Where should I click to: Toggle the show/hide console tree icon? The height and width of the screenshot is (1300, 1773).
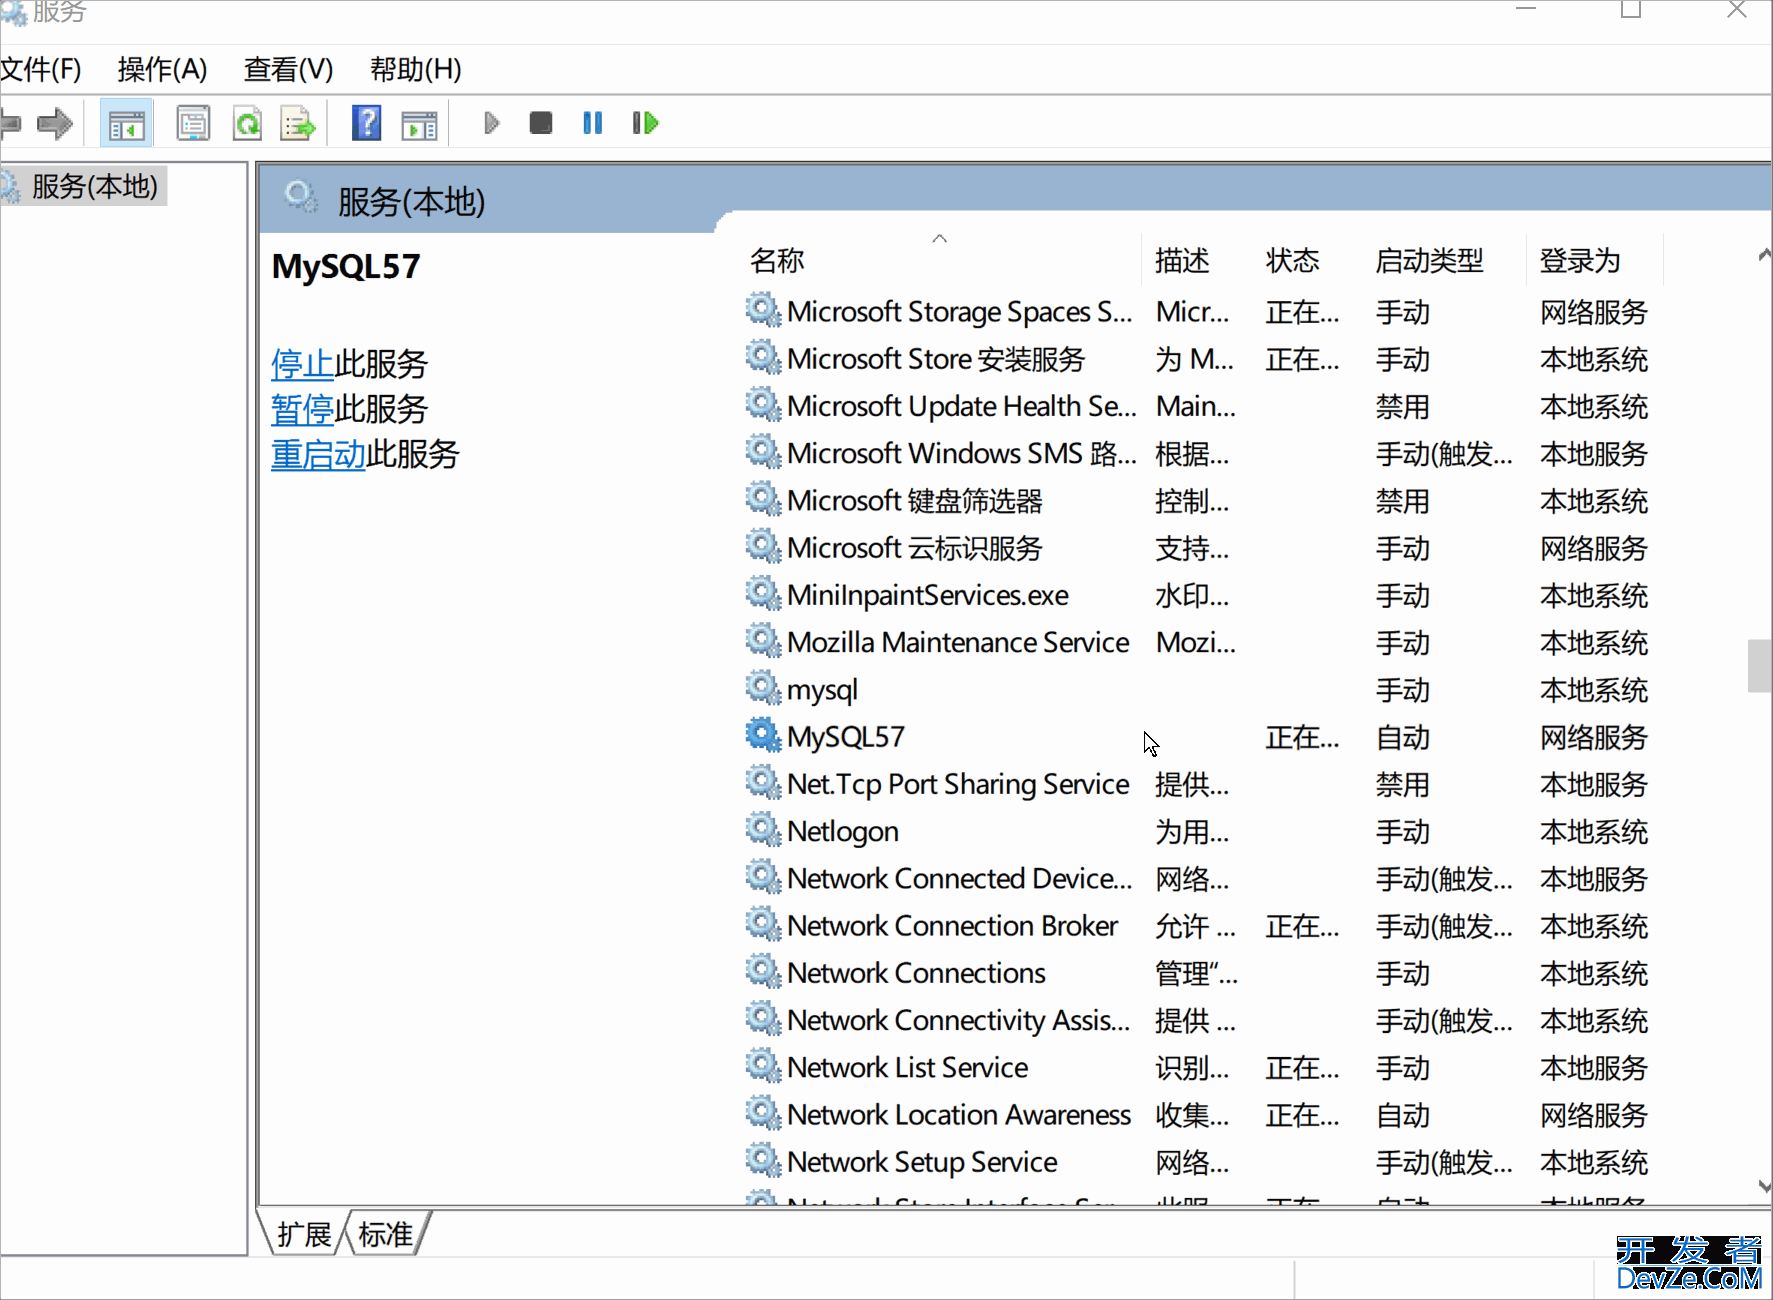tap(127, 124)
